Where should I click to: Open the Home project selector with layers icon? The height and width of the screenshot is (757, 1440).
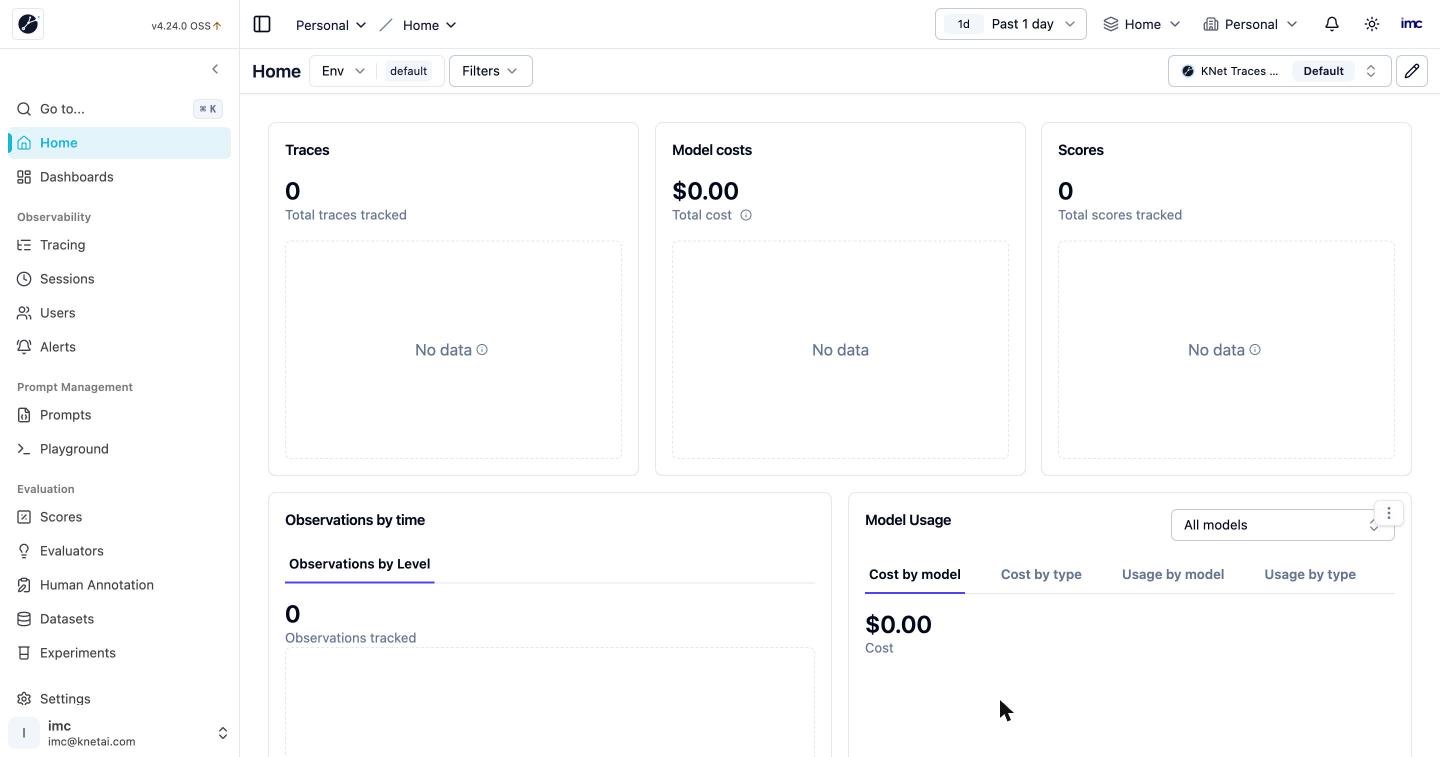click(x=1141, y=24)
